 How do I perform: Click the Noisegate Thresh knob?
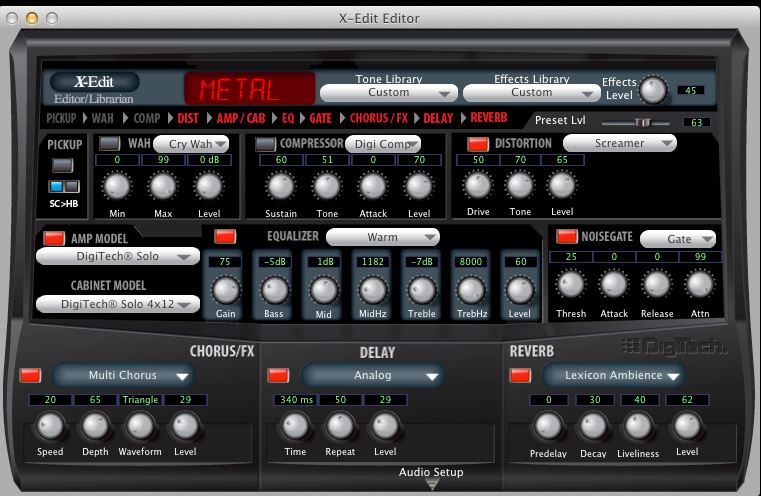[x=571, y=284]
